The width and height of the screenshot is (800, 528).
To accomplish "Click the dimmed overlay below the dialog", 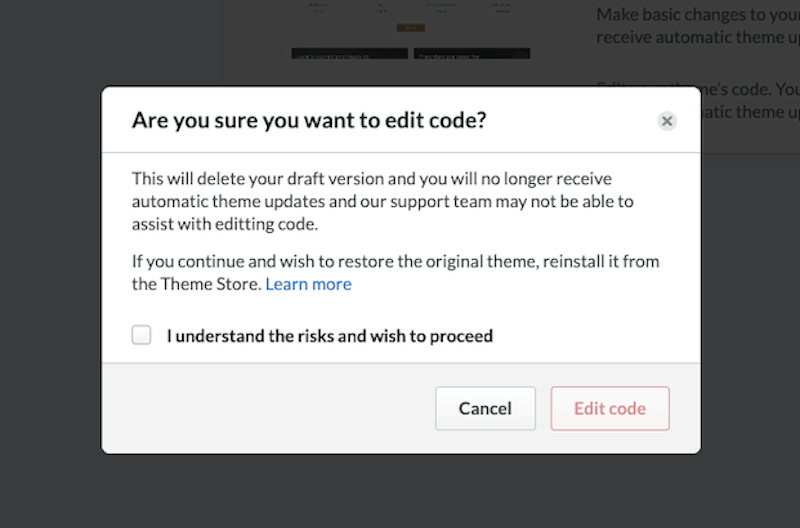I will point(400,492).
